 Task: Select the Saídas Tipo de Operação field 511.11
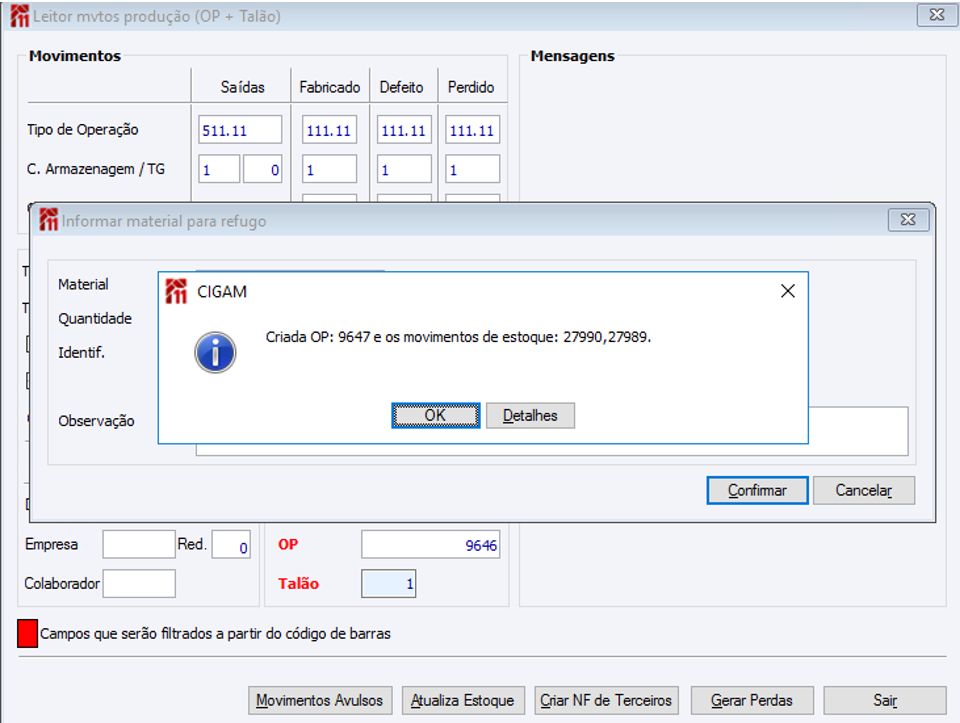[240, 130]
